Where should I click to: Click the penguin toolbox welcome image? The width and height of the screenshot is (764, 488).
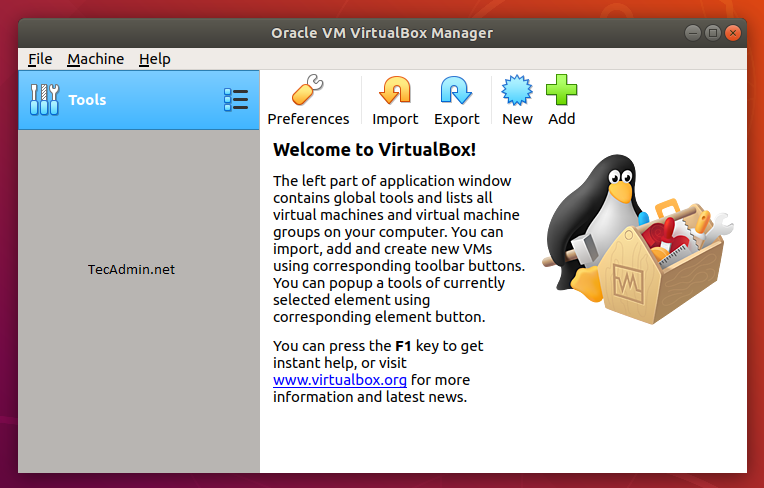click(637, 239)
